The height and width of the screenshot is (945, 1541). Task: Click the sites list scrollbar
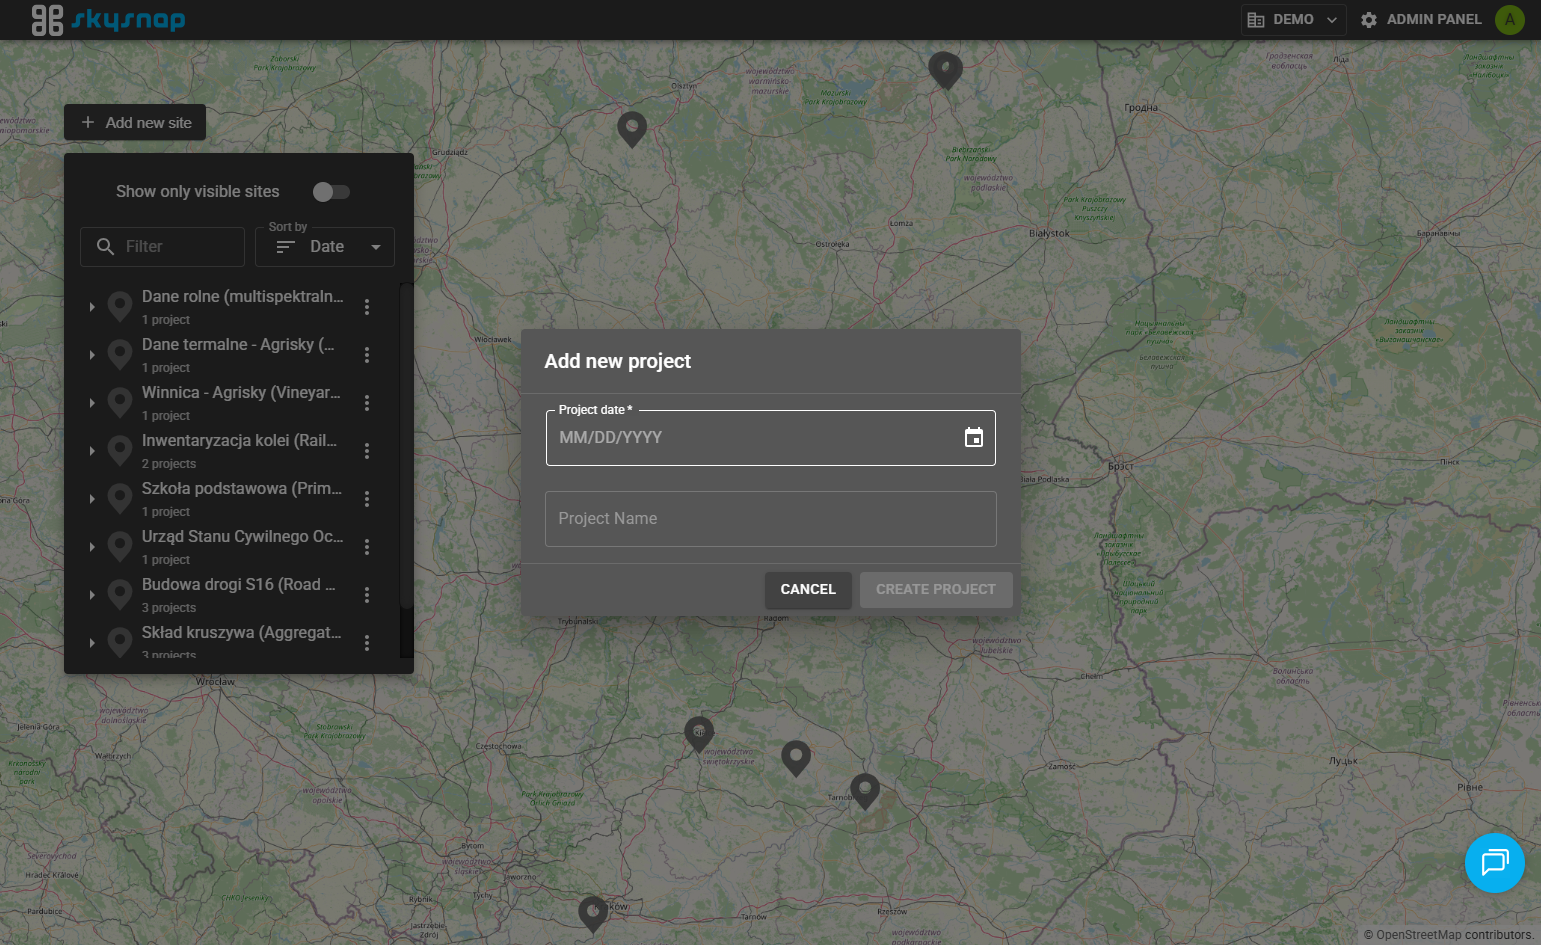[x=406, y=445]
